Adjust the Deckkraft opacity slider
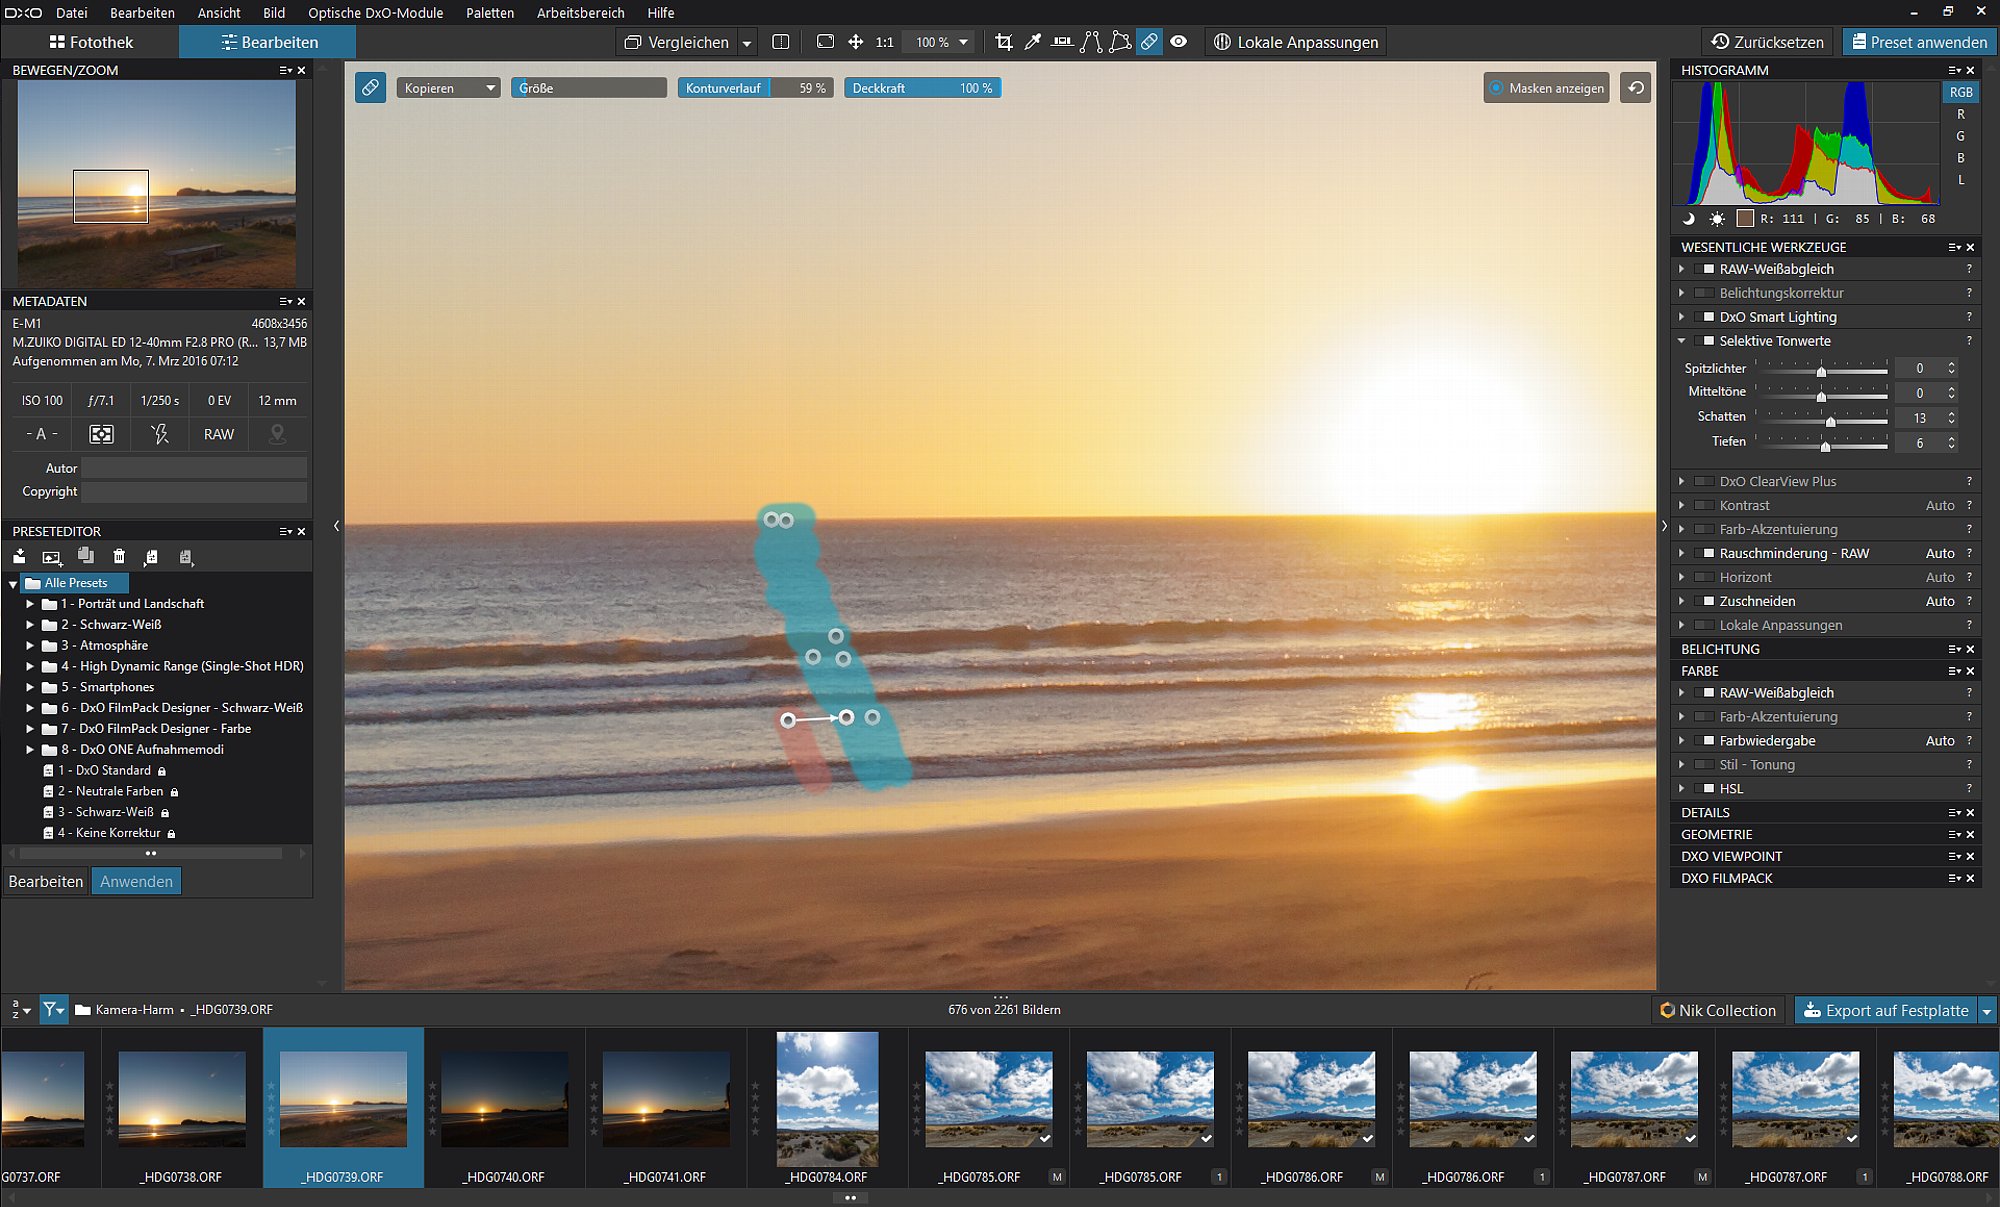Image resolution: width=2000 pixels, height=1207 pixels. coord(922,88)
